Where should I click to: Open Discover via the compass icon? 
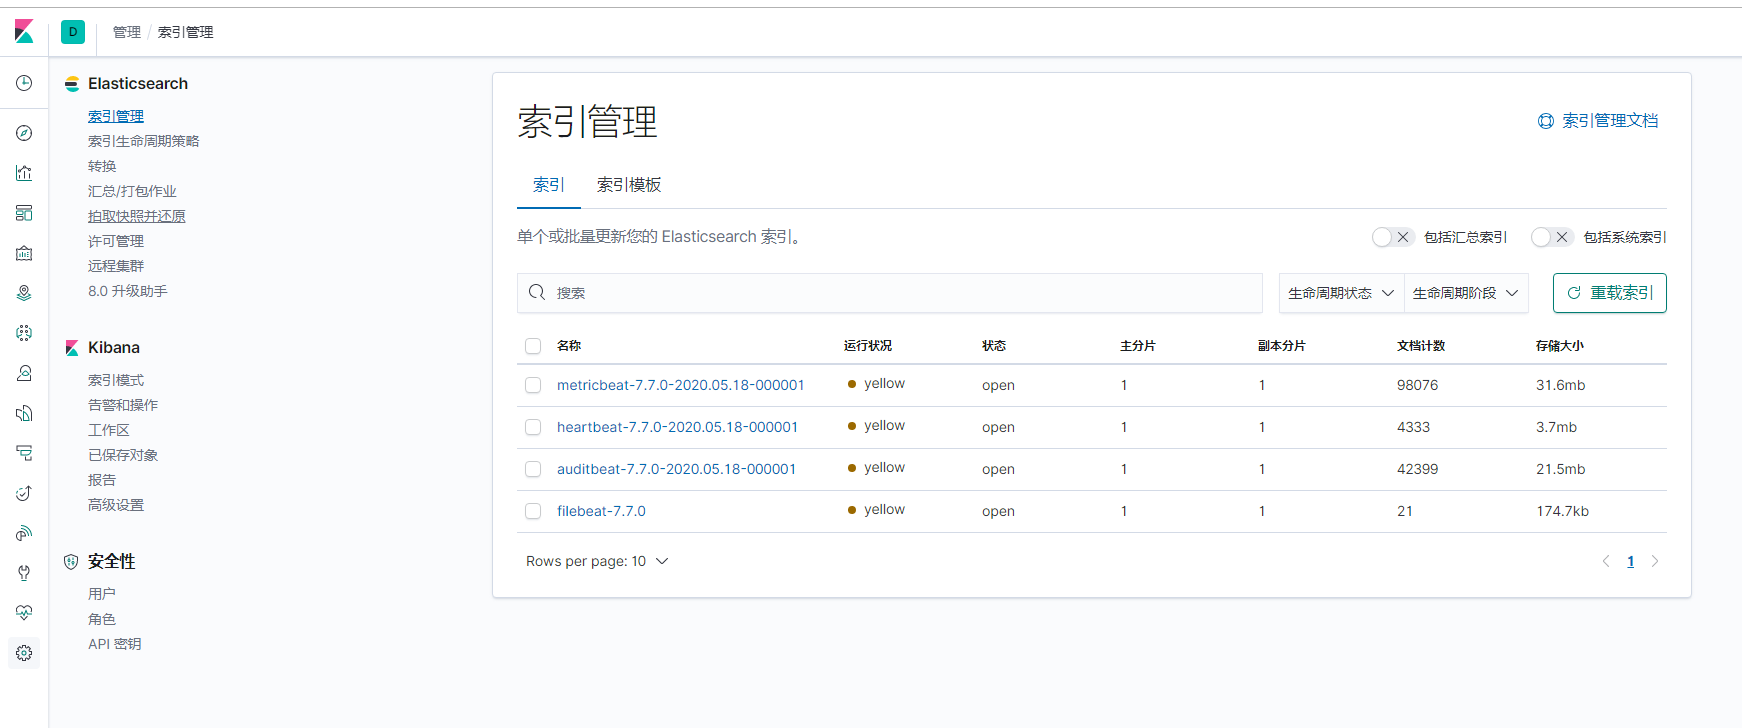coord(24,133)
